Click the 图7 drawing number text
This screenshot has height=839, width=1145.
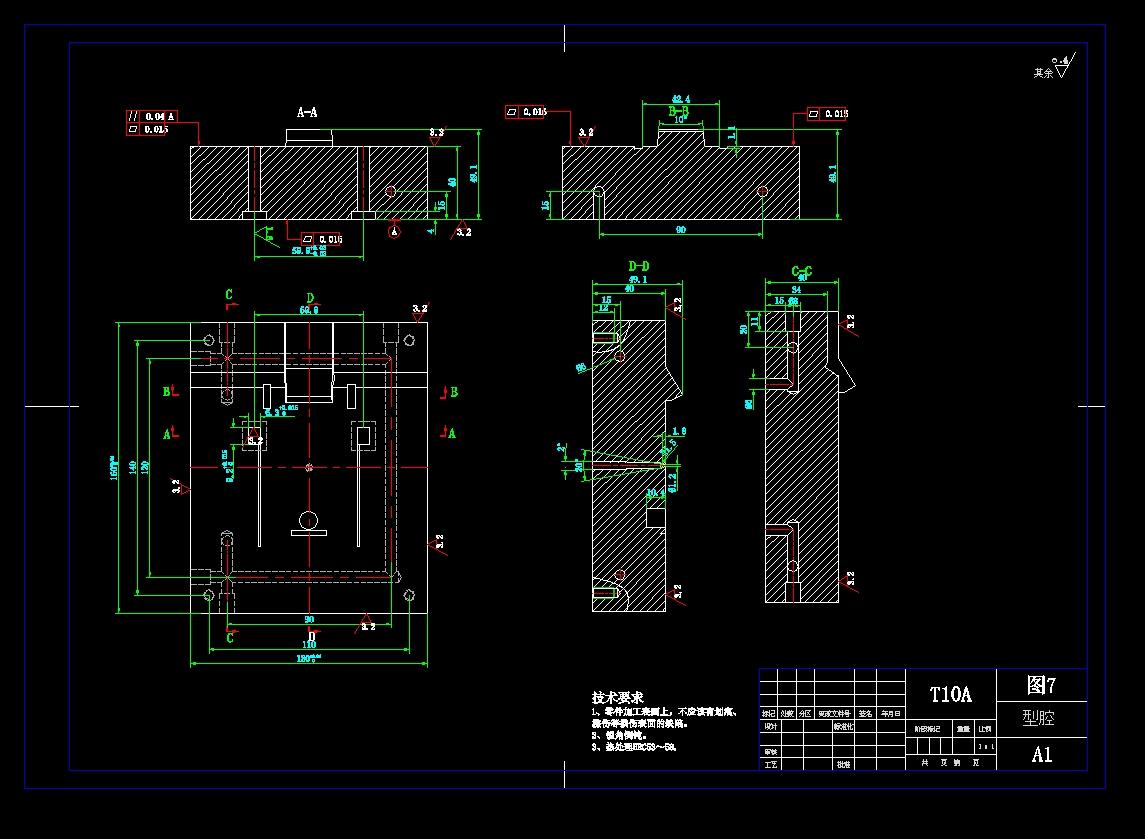pos(1041,685)
